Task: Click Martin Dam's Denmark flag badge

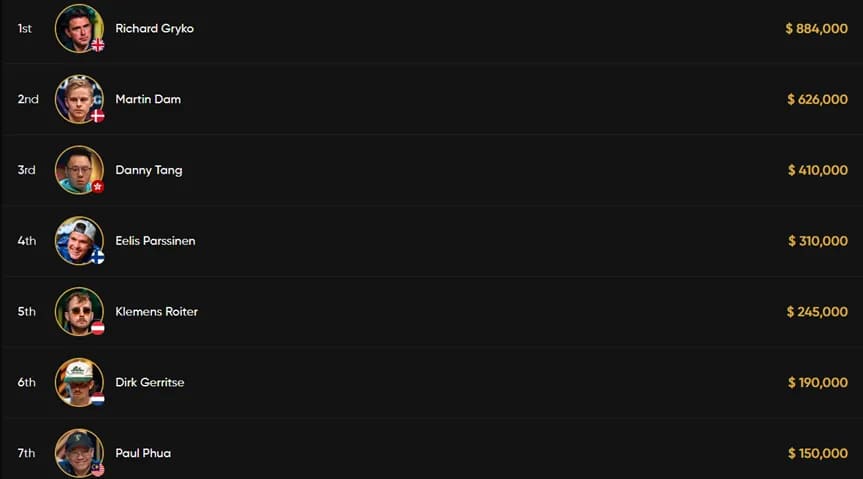Action: coord(97,116)
